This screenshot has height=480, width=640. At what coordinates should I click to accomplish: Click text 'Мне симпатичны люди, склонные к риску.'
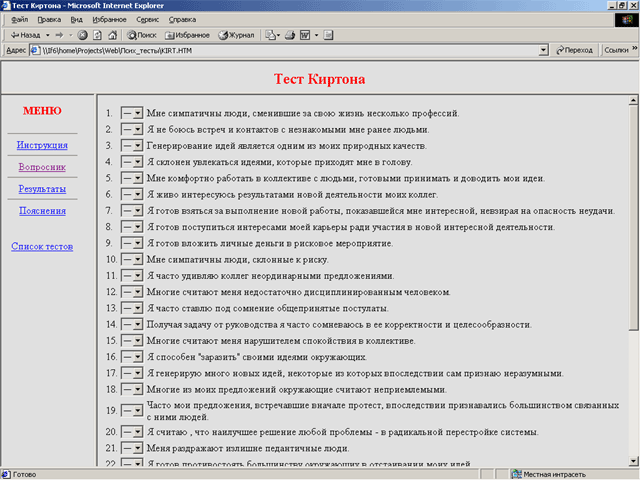click(x=237, y=260)
